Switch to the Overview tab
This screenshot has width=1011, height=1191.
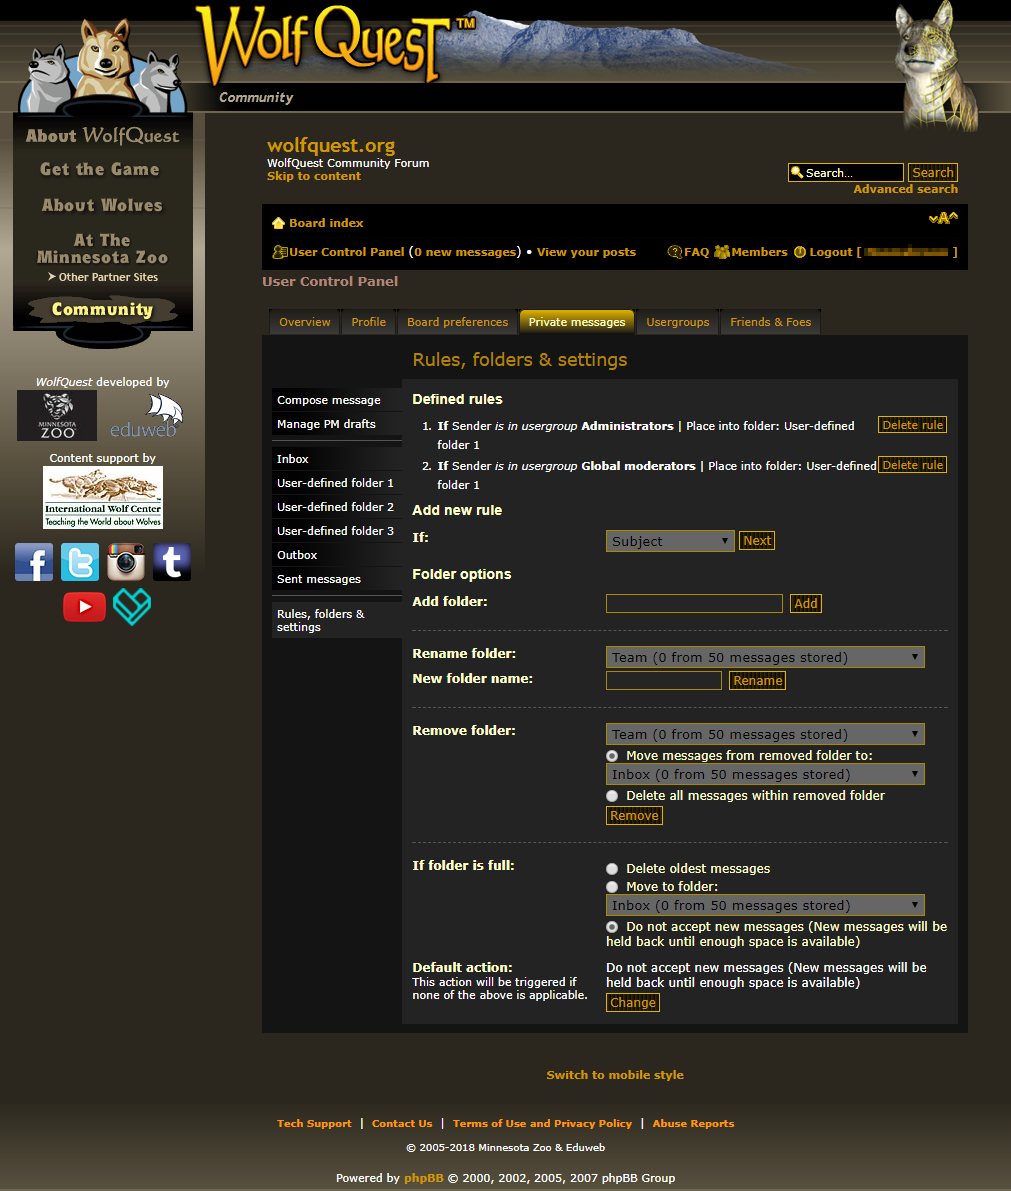tap(305, 322)
